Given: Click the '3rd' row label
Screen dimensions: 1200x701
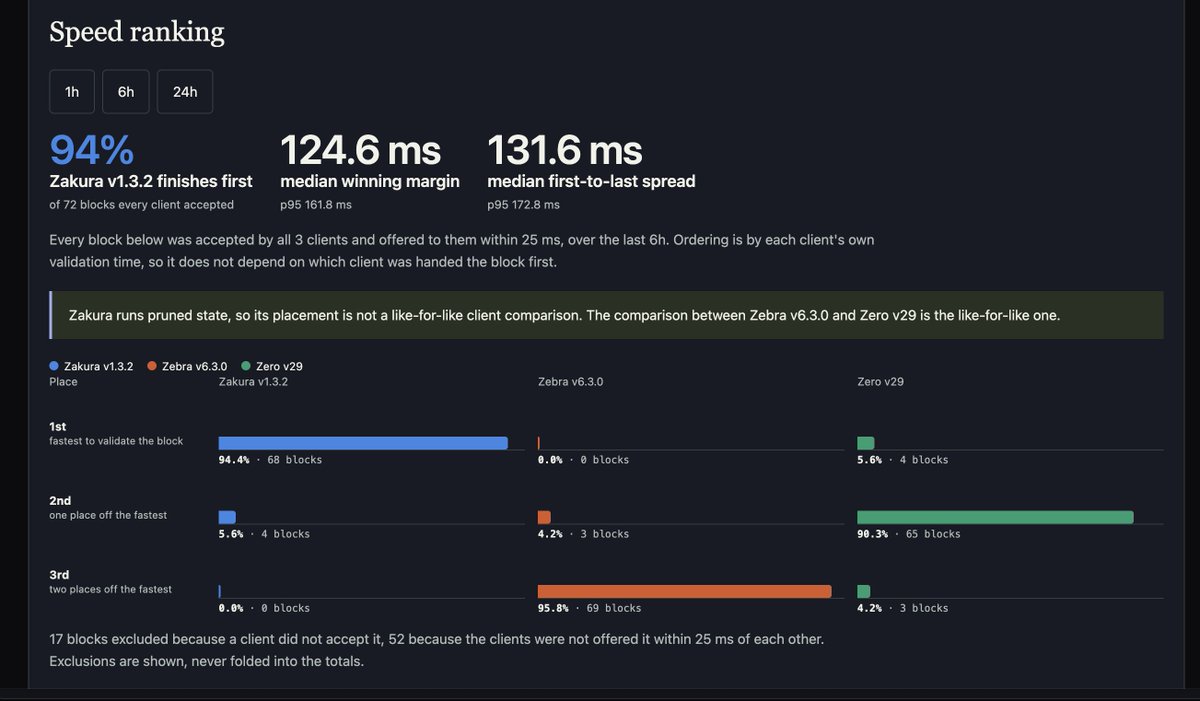Looking at the screenshot, I should tap(59, 574).
